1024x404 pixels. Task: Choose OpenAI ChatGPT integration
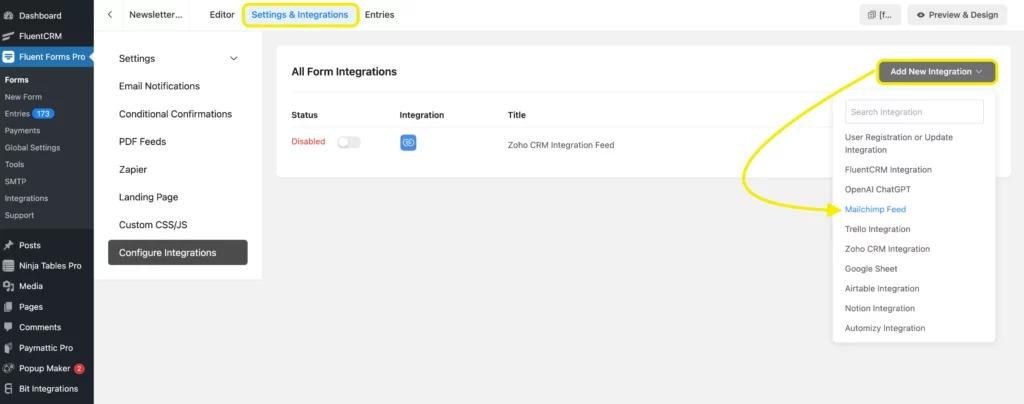point(878,189)
